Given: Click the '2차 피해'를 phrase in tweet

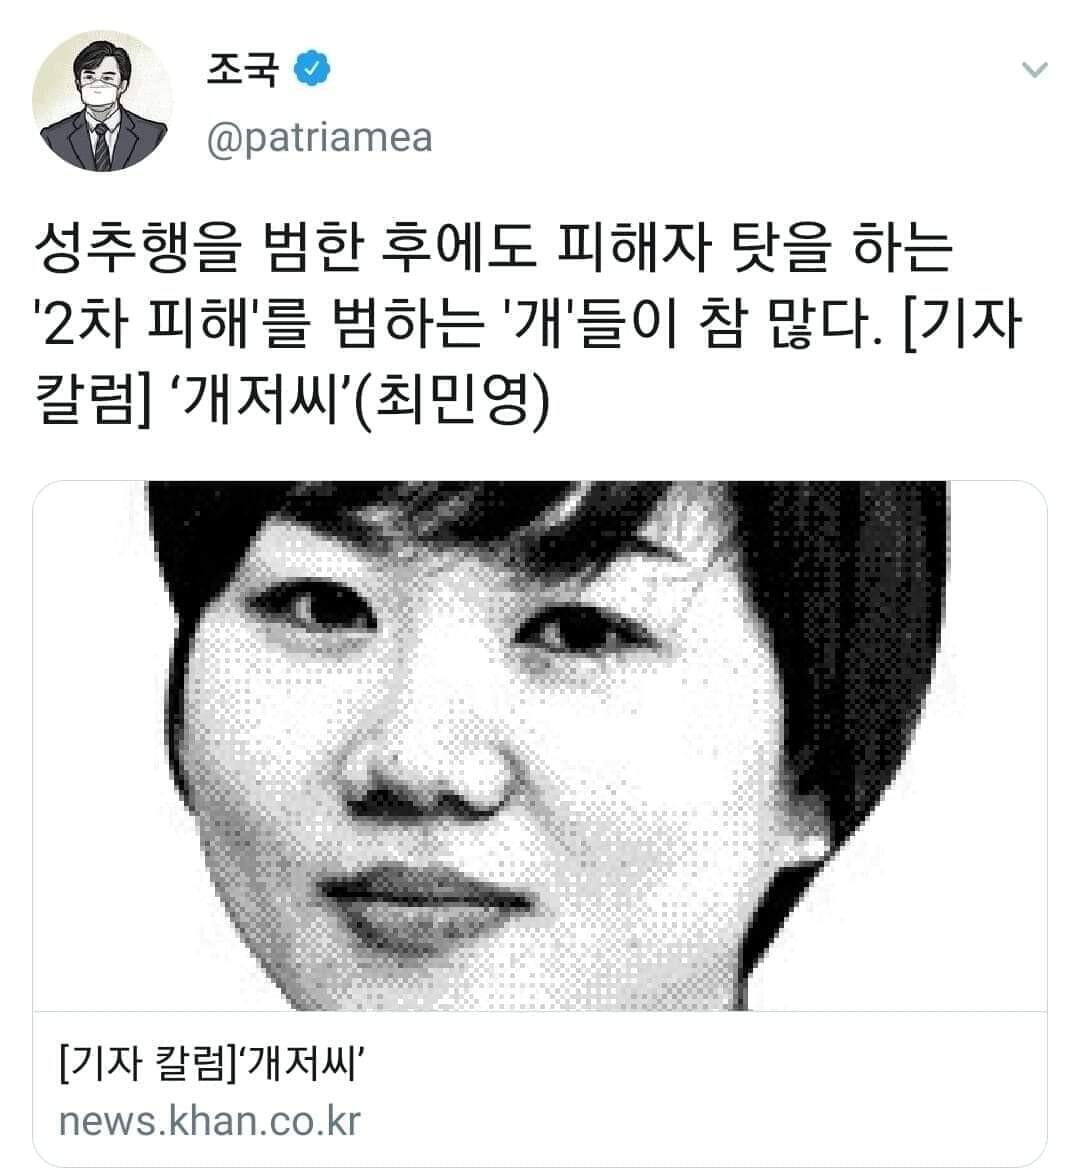Looking at the screenshot, I should click(172, 325).
